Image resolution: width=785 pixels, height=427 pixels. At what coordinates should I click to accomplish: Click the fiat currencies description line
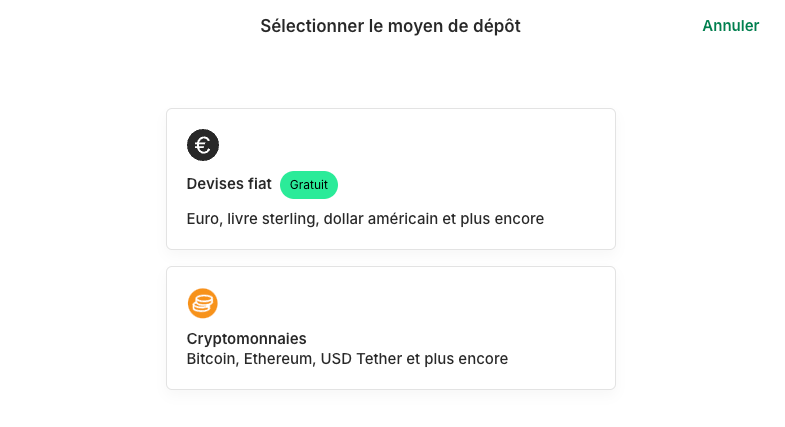[365, 218]
